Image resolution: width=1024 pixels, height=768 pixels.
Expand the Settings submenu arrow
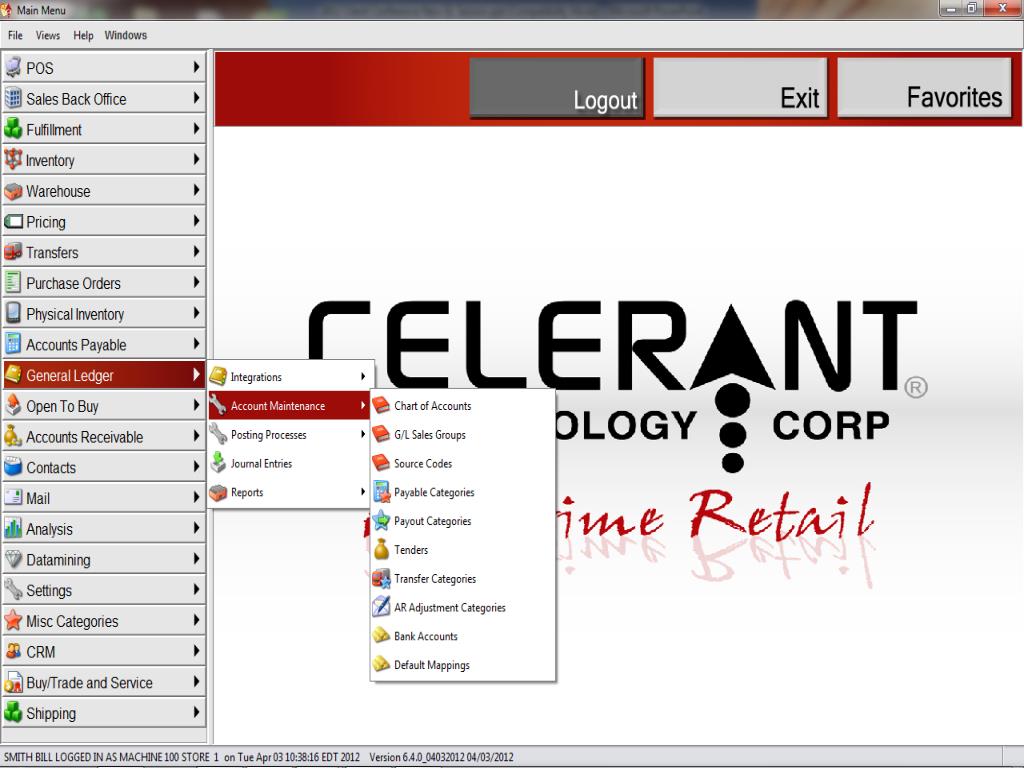tap(196, 589)
